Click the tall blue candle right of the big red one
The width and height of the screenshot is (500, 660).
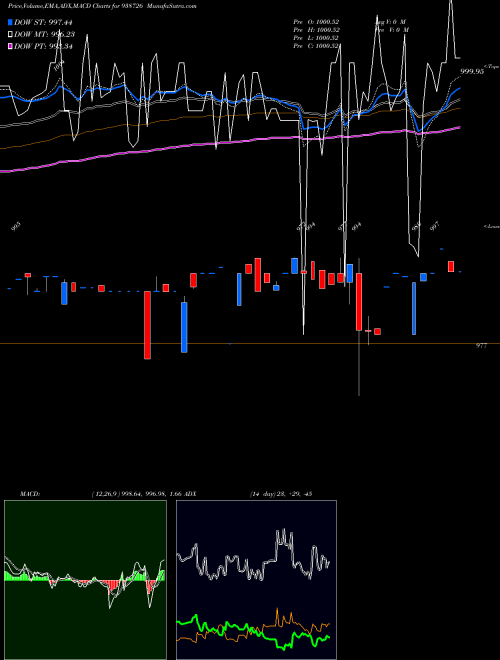coord(184,327)
